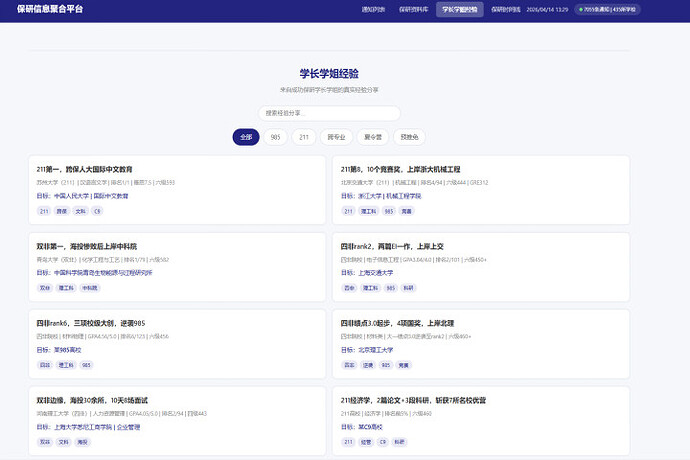Open the 四非rank2 上岸上交 experience card
The height and width of the screenshot is (460, 690).
point(390,246)
